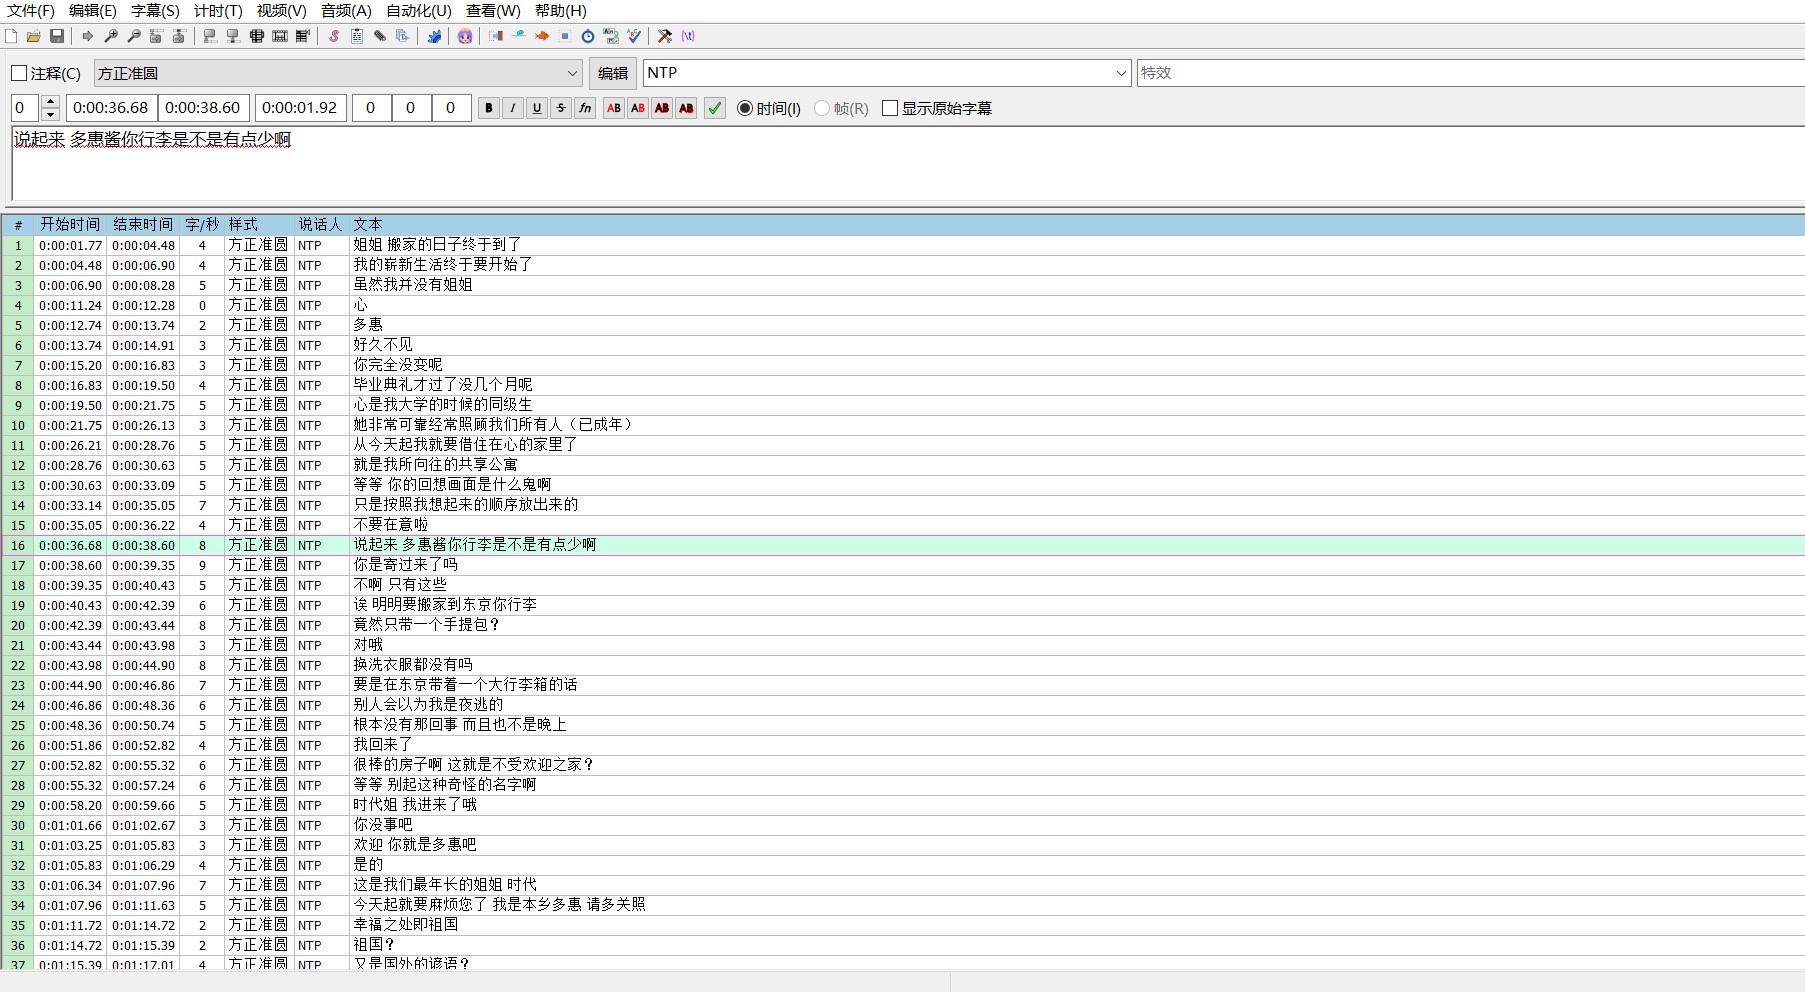This screenshot has width=1805, height=992.
Task: Click the font name fn button
Action: coord(585,108)
